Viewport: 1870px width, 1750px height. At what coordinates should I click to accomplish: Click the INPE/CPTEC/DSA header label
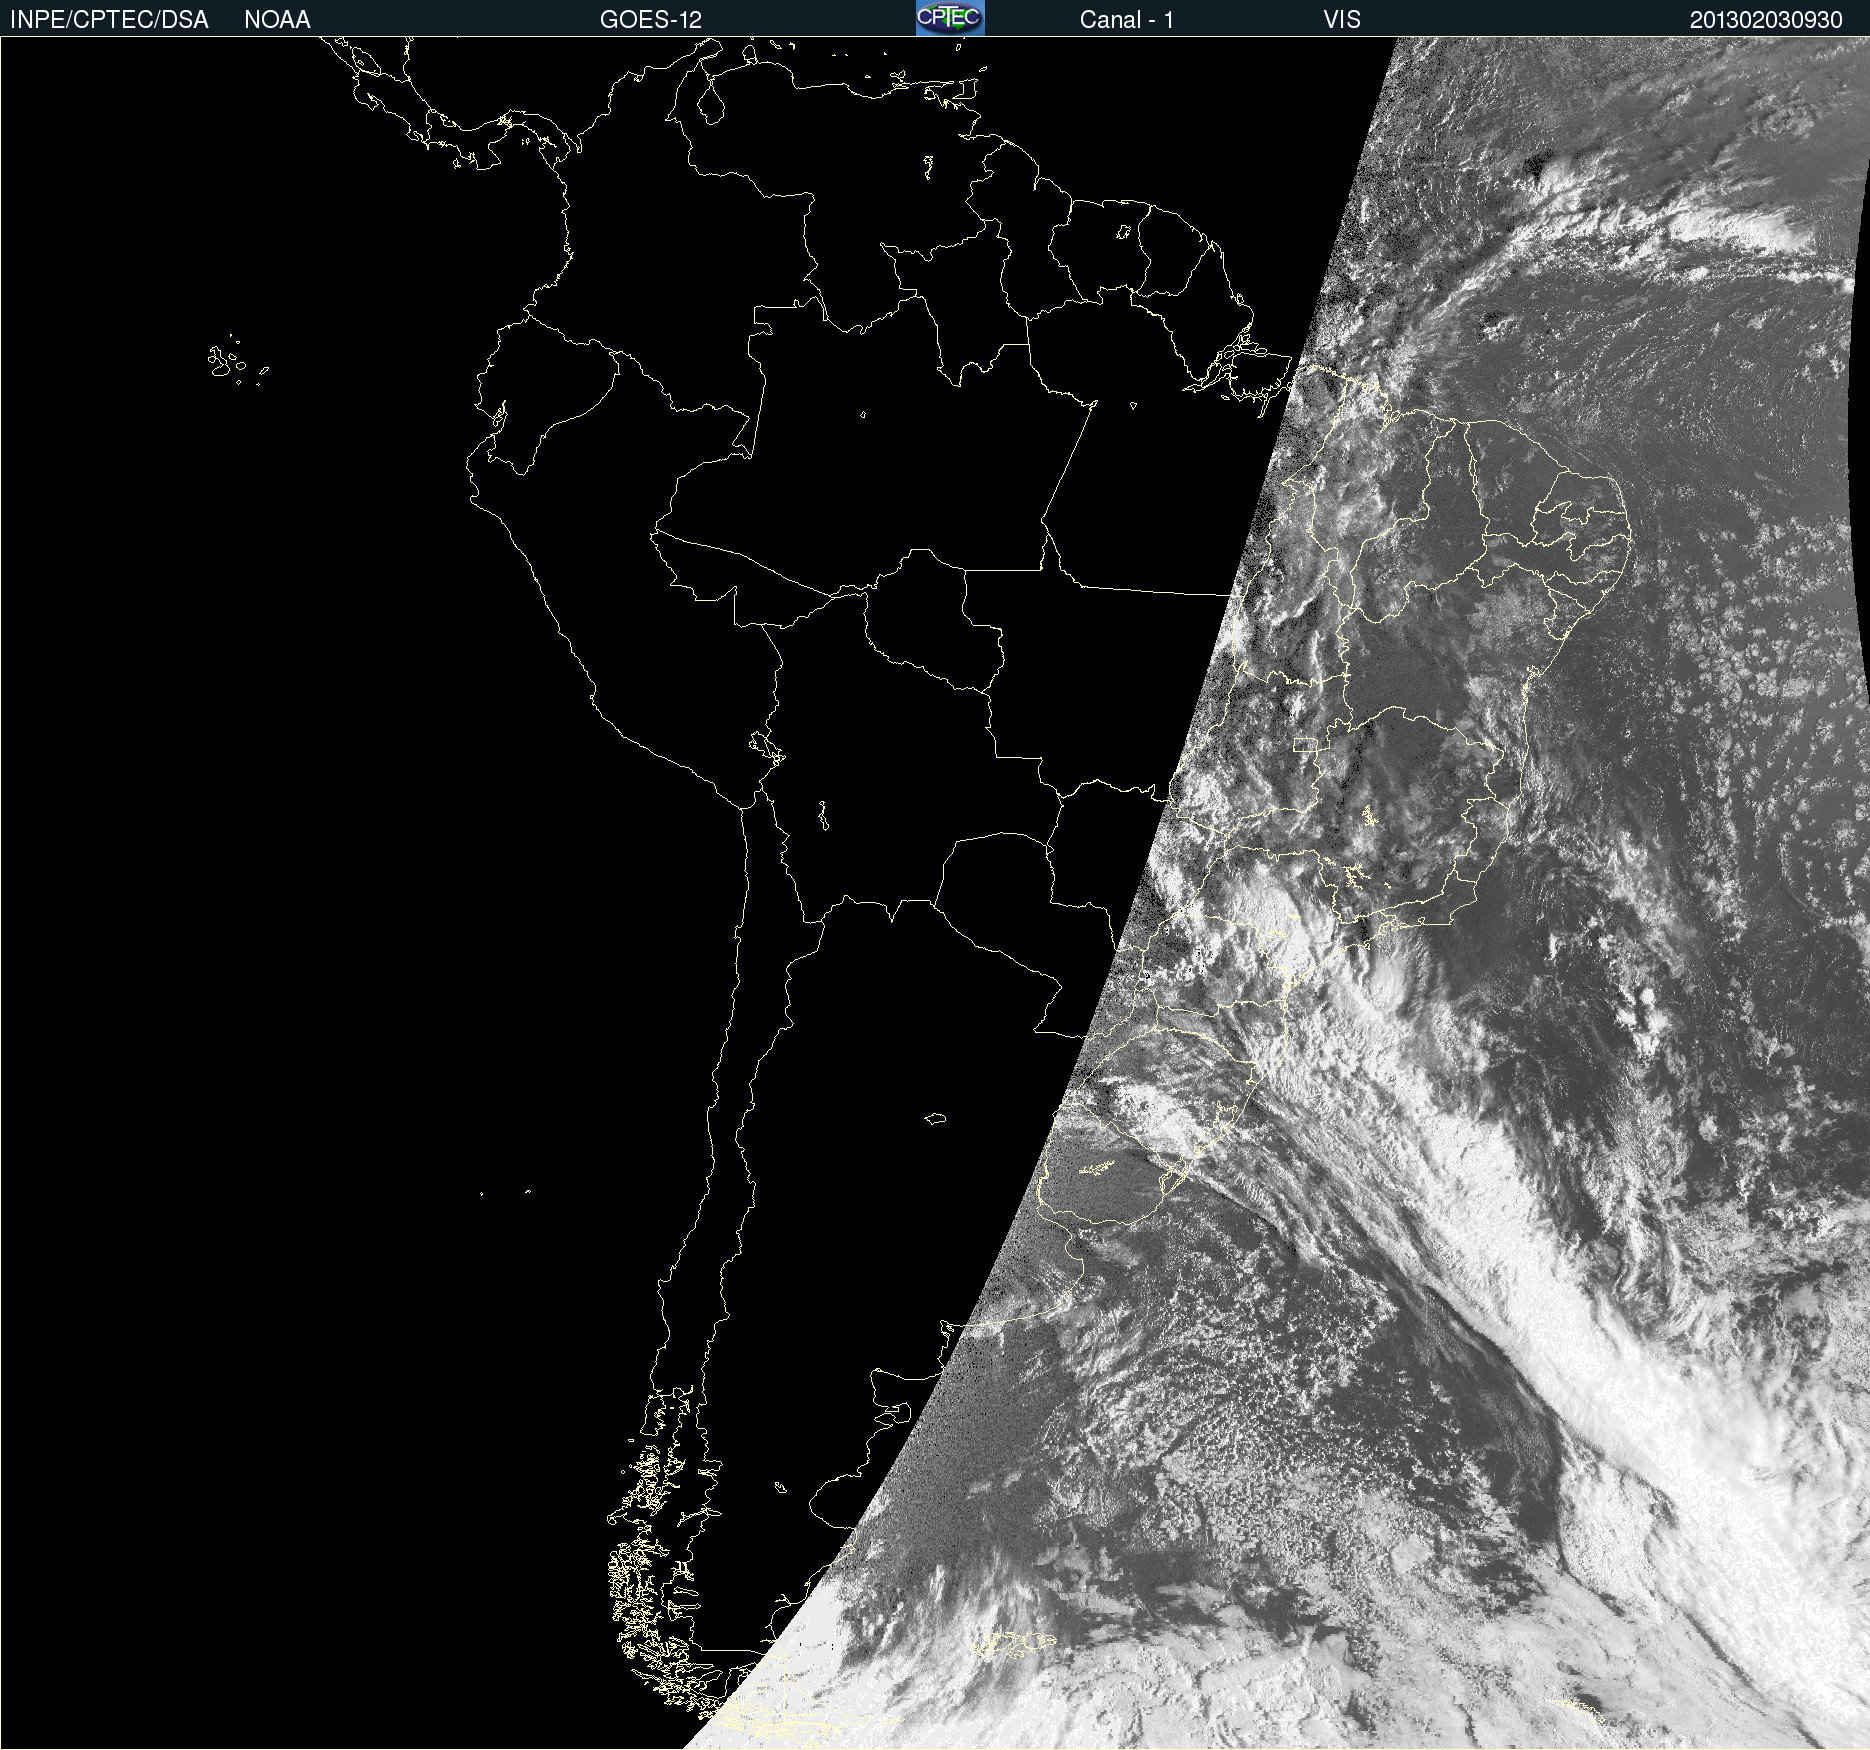(x=109, y=20)
